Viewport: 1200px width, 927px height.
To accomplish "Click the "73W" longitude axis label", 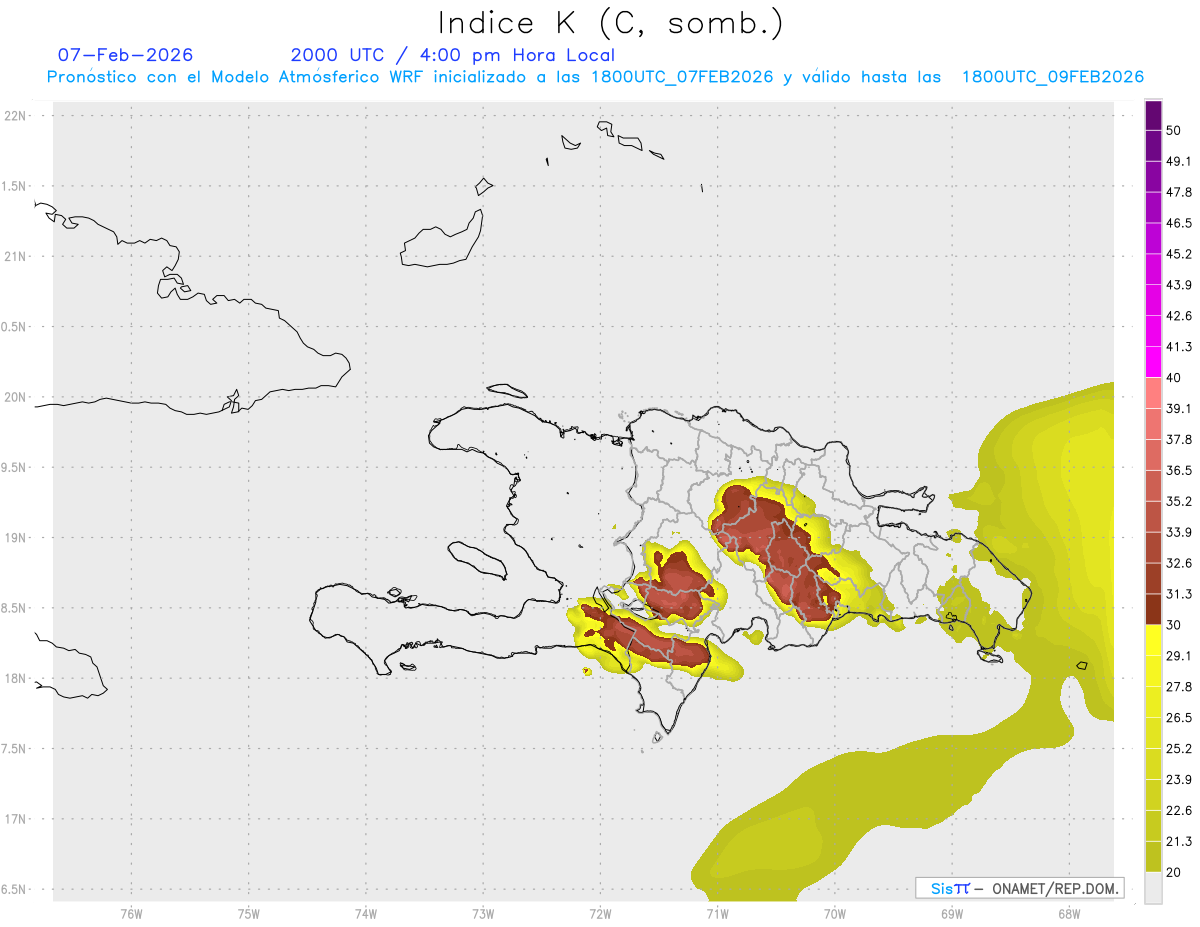I will coord(483,914).
